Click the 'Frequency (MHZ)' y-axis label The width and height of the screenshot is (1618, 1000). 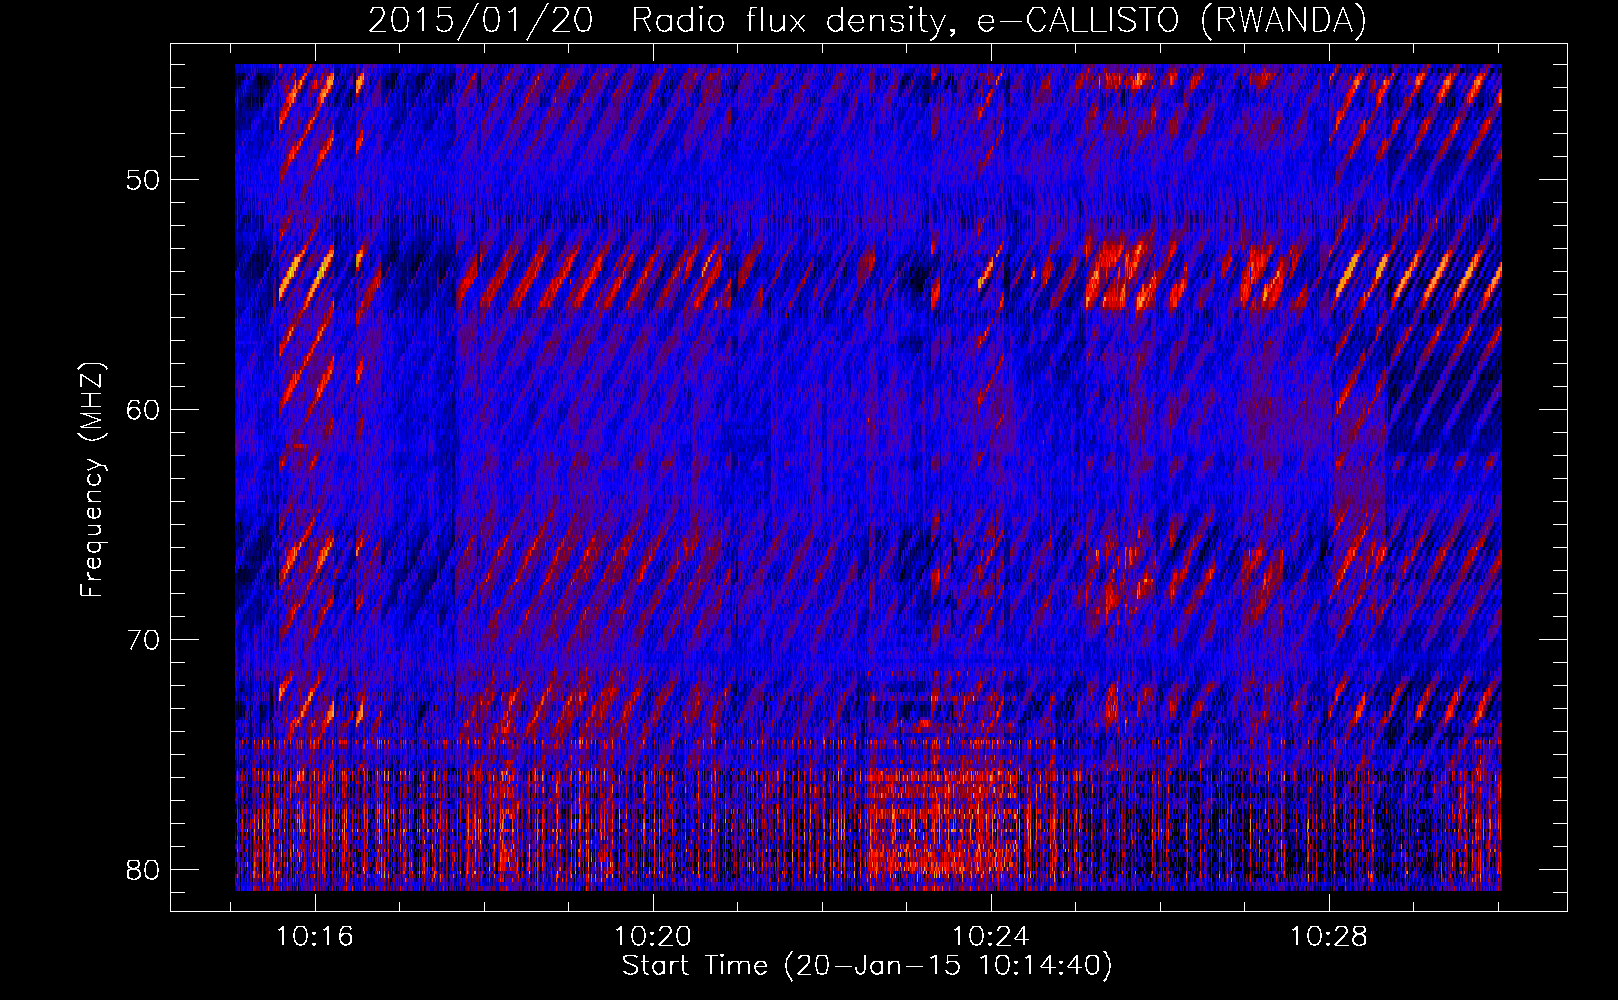coord(92,480)
